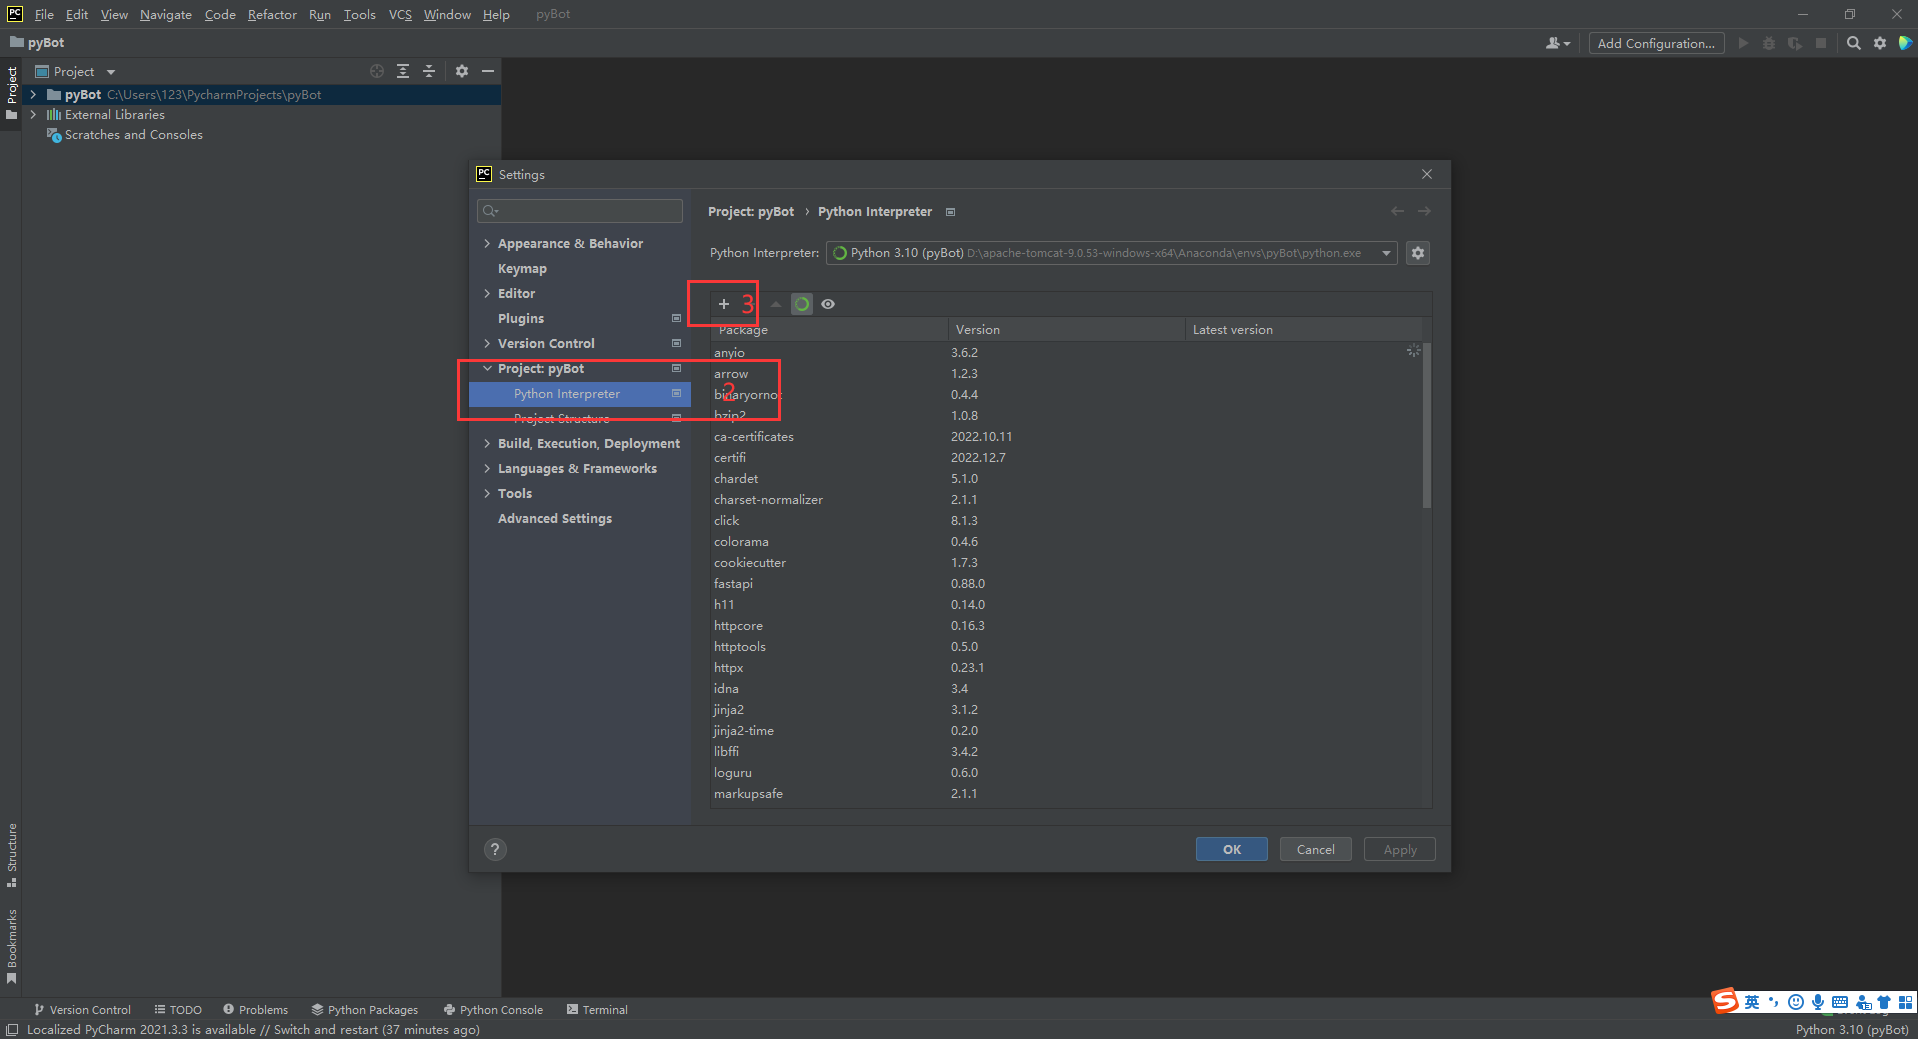
Task: Expand Build, Execution, Deployment settings
Action: [487, 444]
